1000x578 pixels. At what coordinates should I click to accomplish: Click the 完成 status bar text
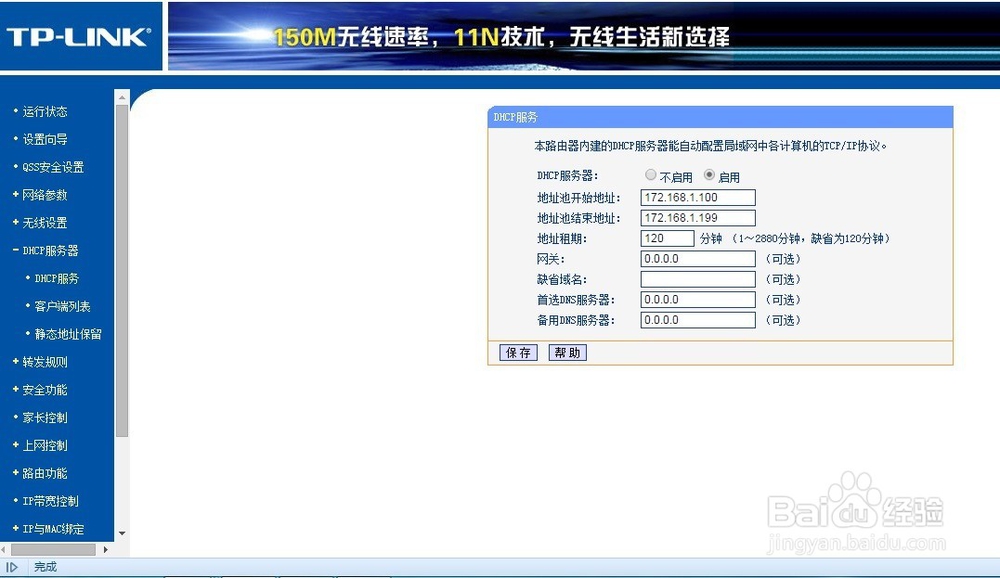coord(45,567)
